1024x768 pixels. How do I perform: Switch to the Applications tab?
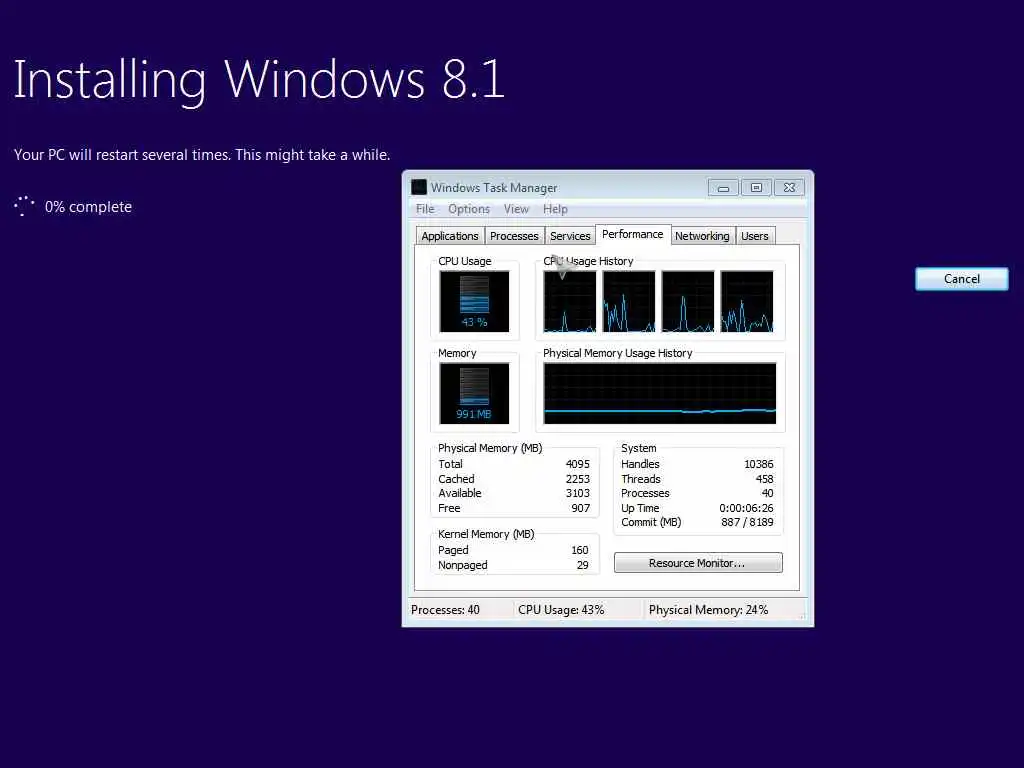(x=449, y=236)
